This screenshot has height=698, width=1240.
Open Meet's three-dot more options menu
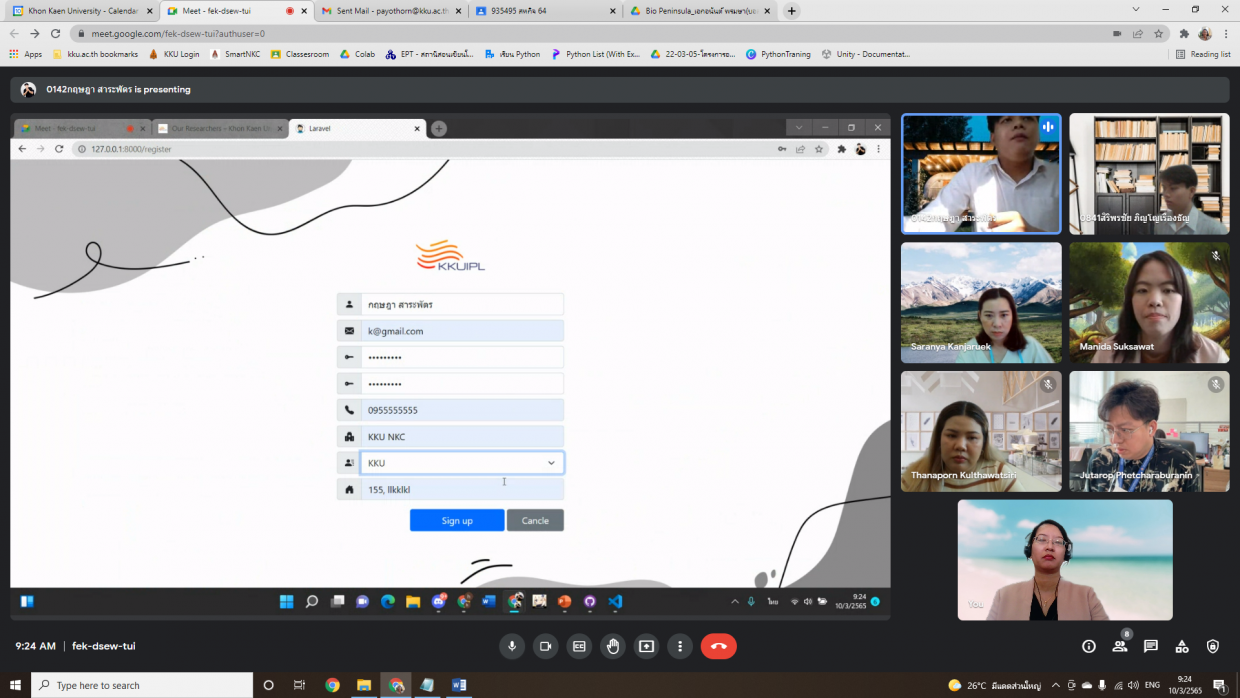[680, 646]
